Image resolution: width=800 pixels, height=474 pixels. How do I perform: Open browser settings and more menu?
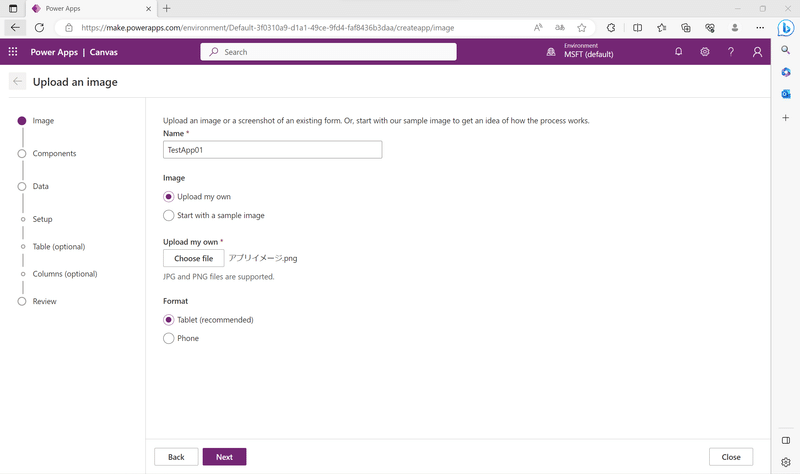(760, 28)
